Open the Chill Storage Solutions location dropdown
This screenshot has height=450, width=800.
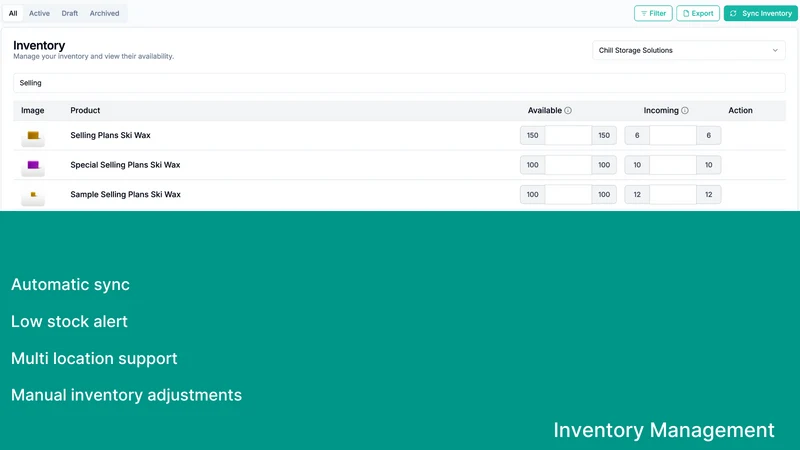(689, 51)
